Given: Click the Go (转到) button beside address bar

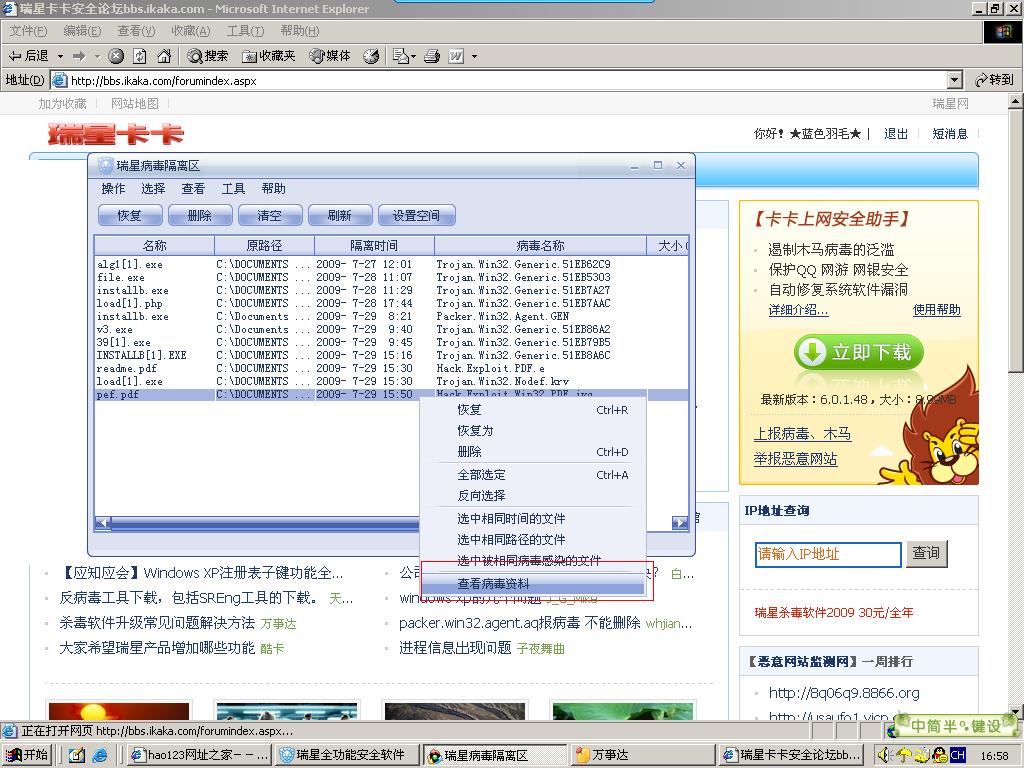Looking at the screenshot, I should [994, 80].
